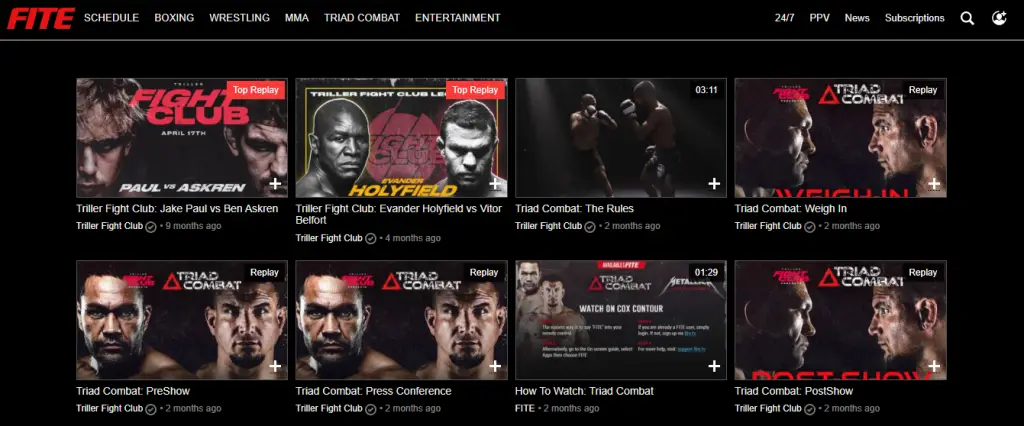Open Triller Fight Club channel under PostShow
The height and width of the screenshot is (426, 1024).
pos(767,408)
